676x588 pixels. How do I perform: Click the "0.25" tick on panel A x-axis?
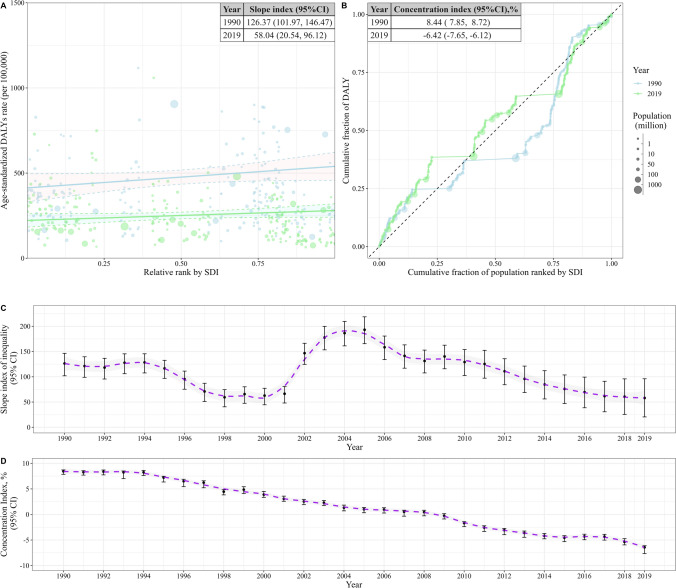click(x=104, y=264)
